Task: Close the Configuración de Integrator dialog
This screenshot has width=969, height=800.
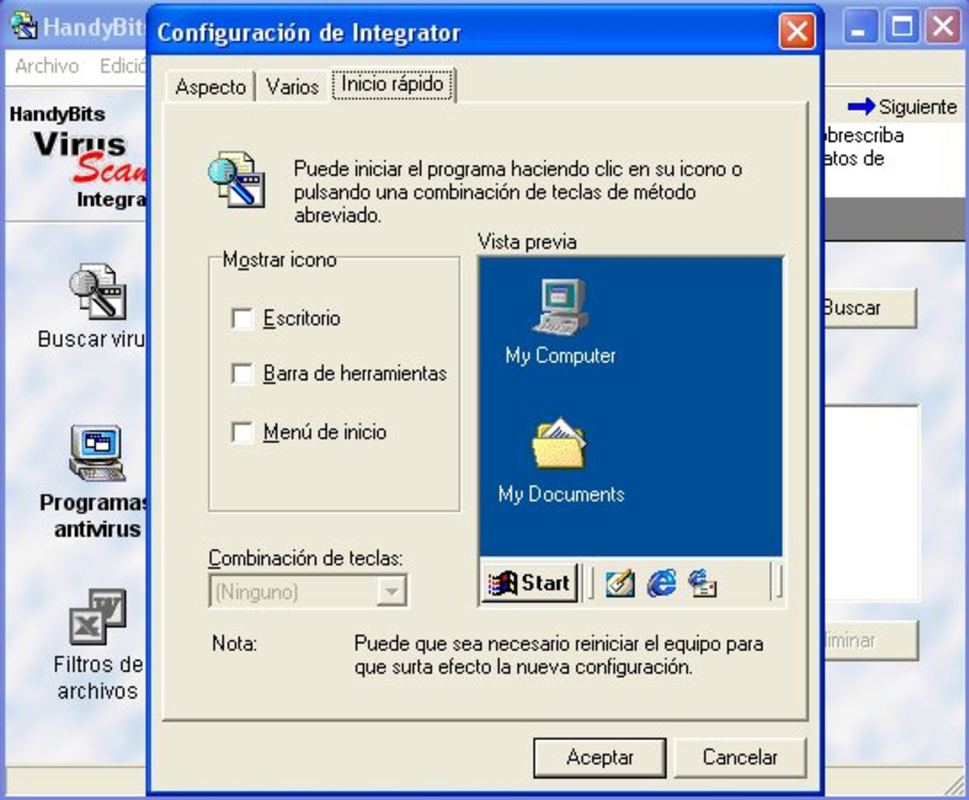Action: [x=797, y=31]
